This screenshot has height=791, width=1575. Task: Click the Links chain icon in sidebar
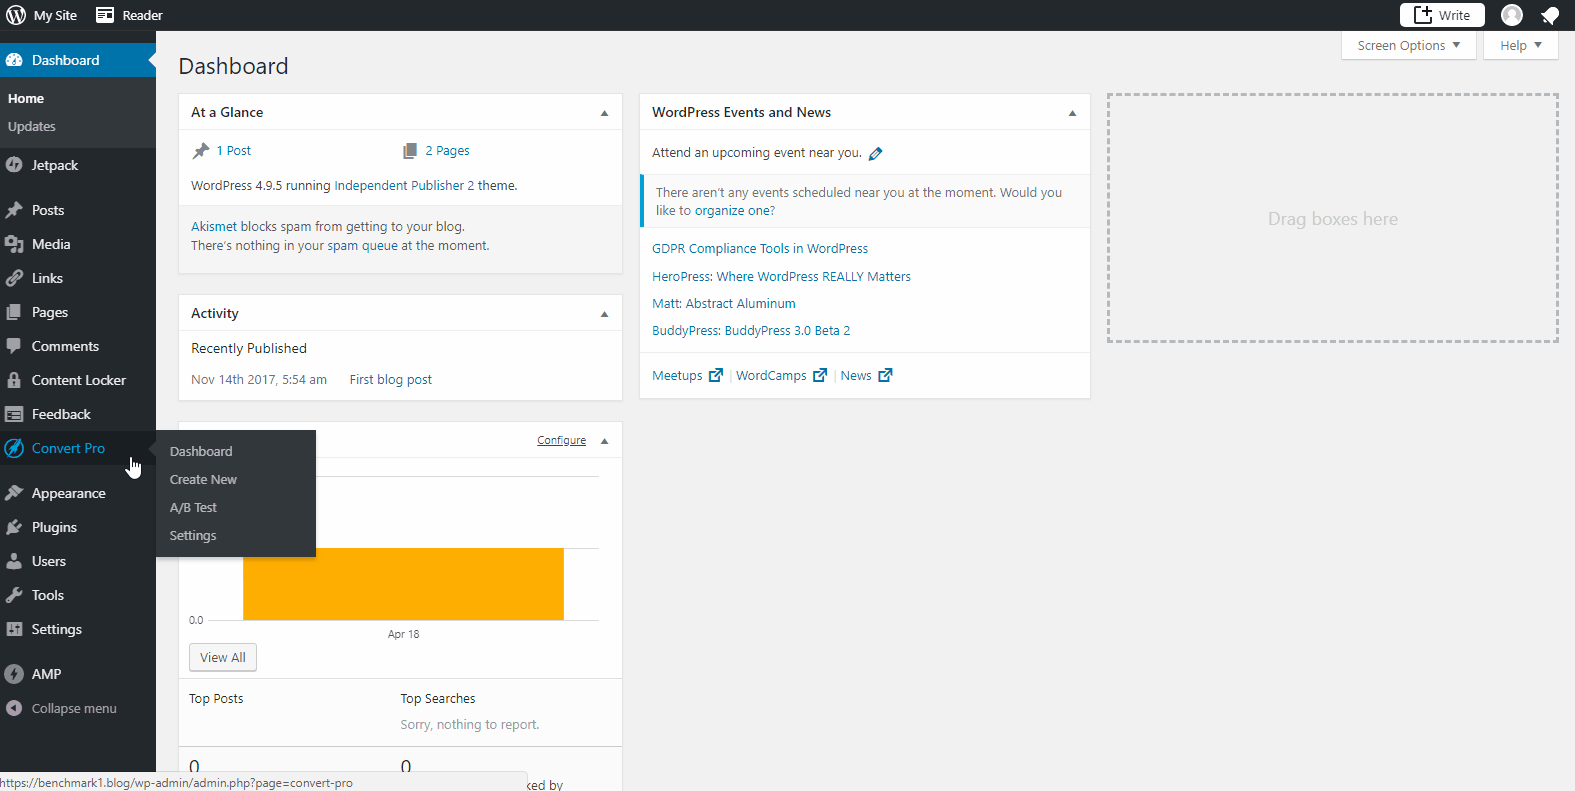pyautogui.click(x=14, y=278)
